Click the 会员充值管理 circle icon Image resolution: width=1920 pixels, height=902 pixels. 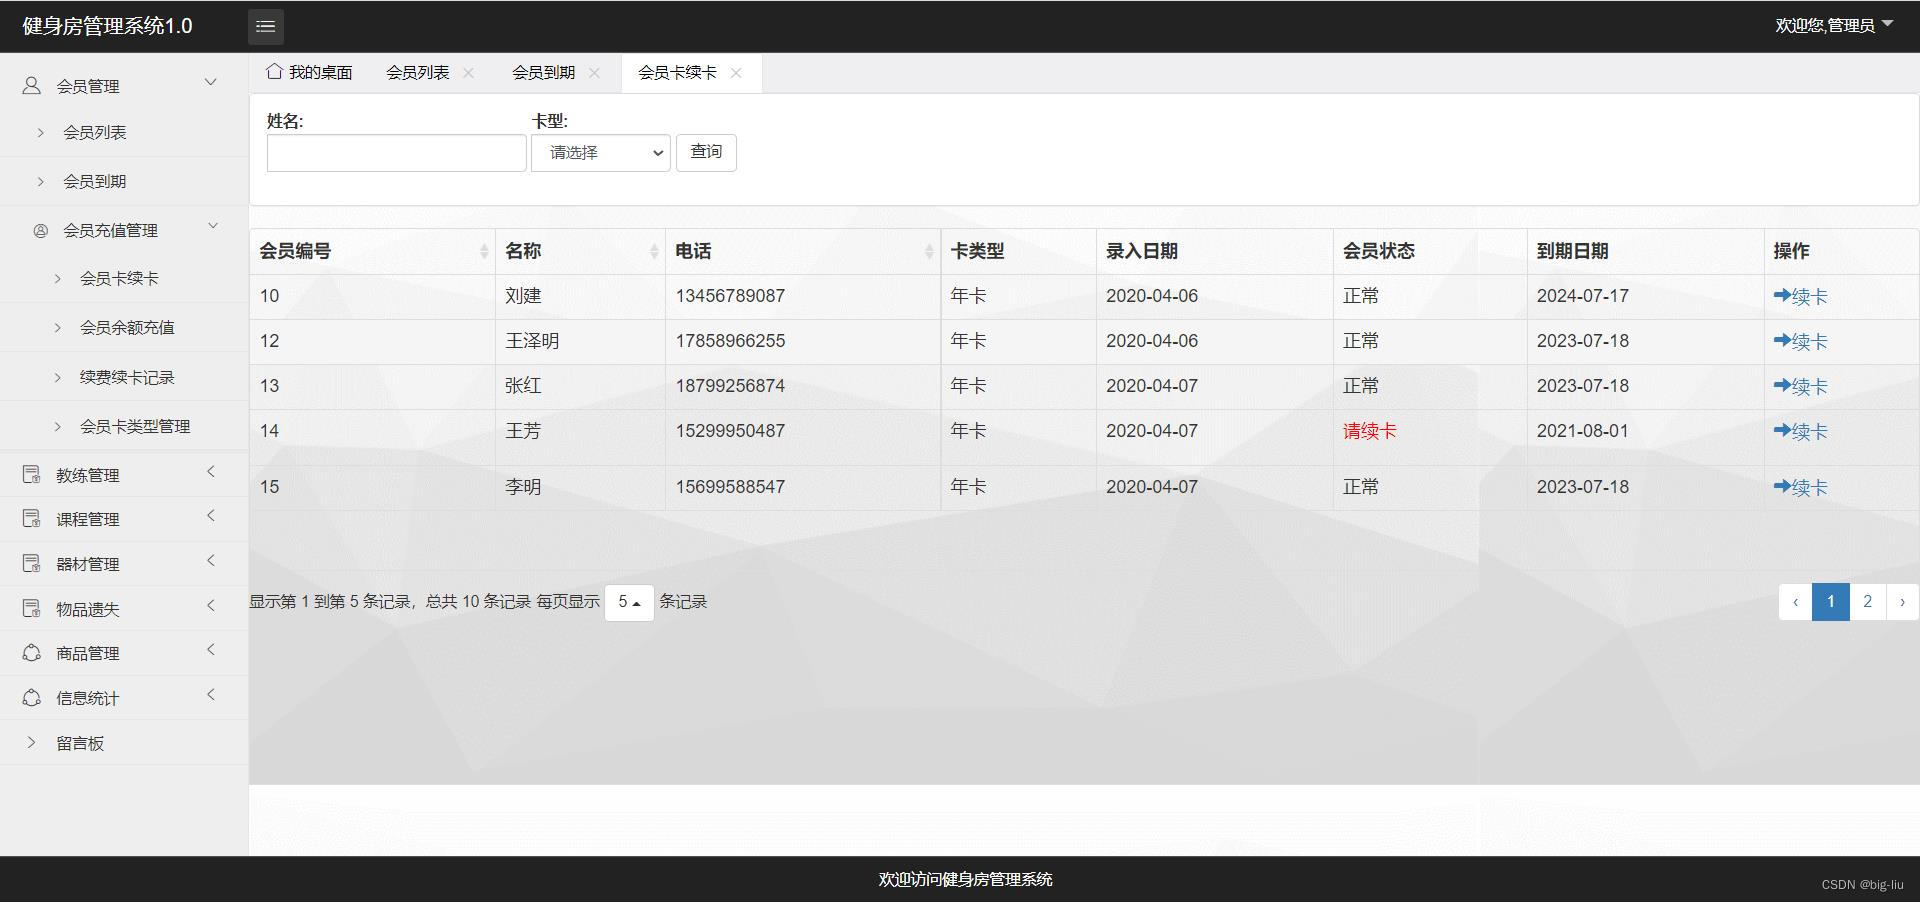[x=41, y=231]
